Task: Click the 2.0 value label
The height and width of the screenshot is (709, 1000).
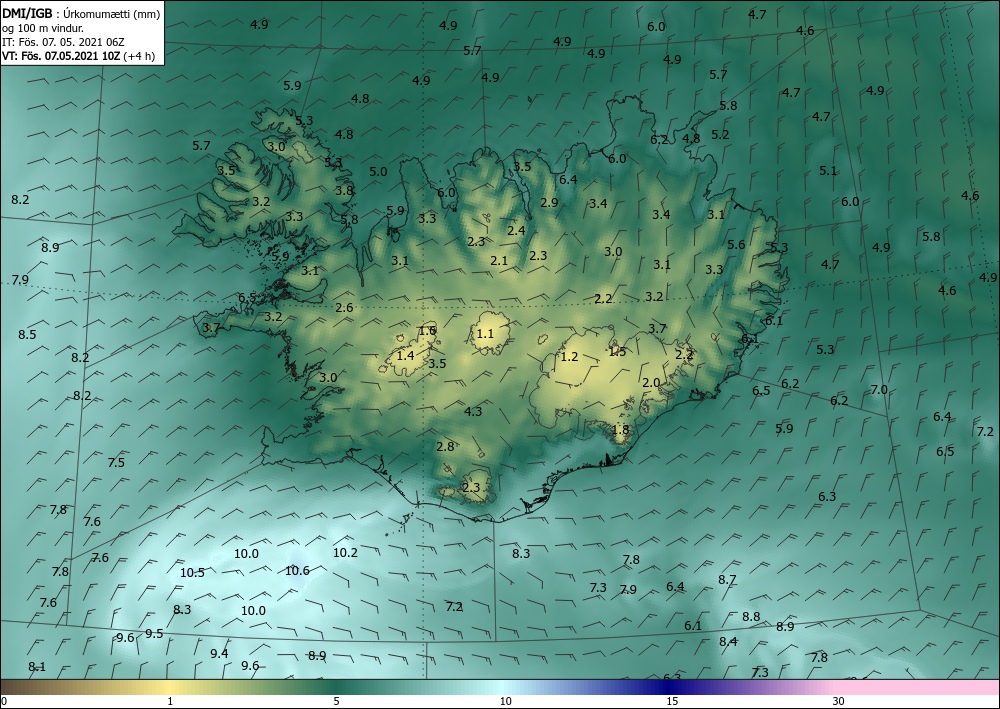Action: [651, 383]
